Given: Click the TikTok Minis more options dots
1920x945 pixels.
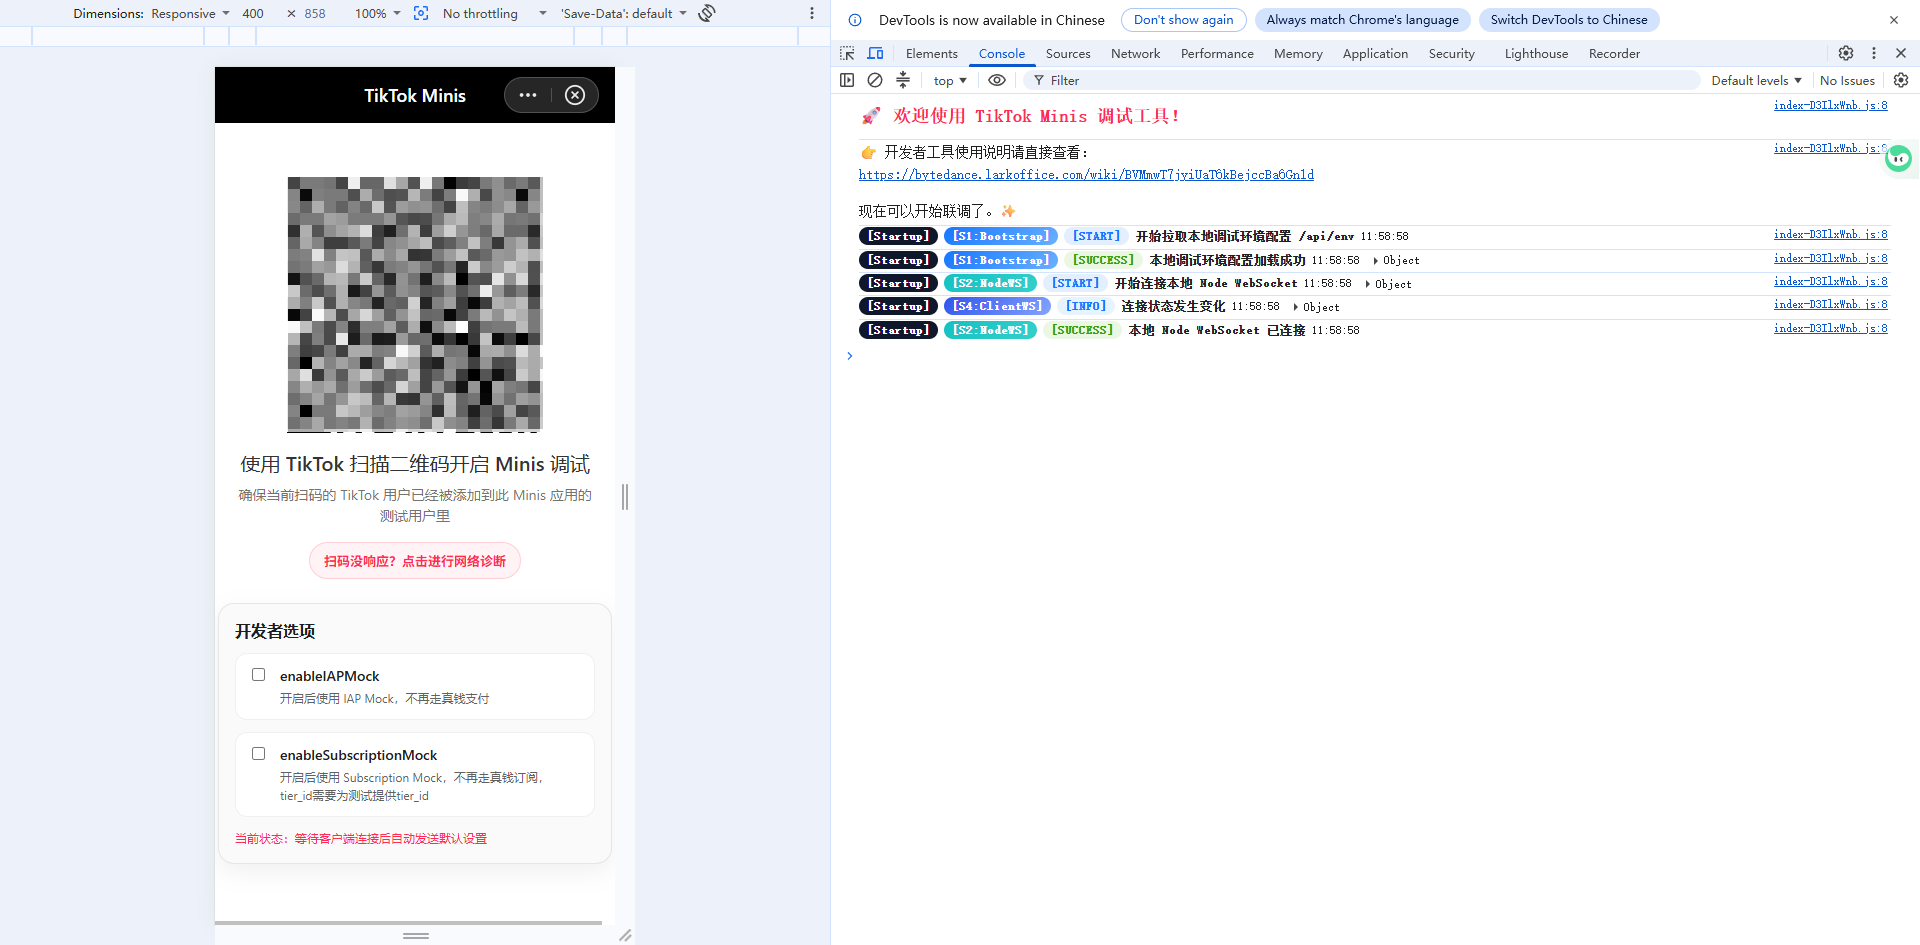Looking at the screenshot, I should [528, 95].
